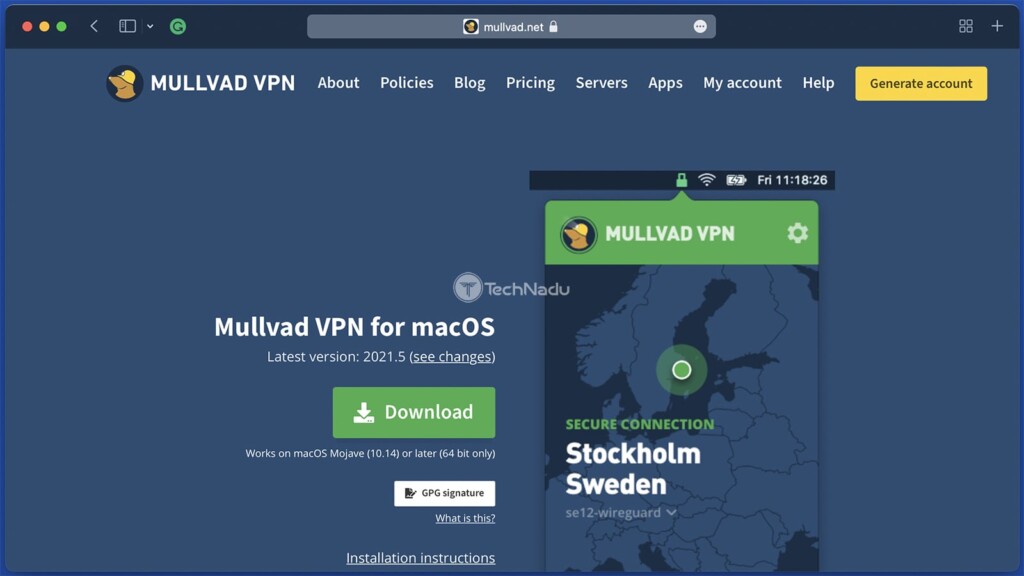Go to the Blog
Screen dimensions: 1024x576
470,83
